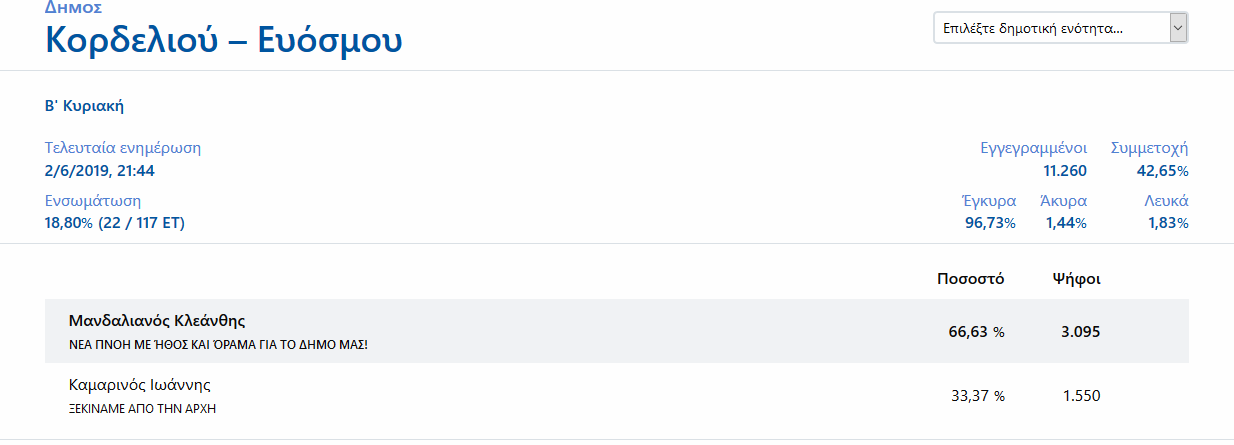Click the '66,63 %' percentage of Μανδαλιανός
Screen dimensions: 1234x445
point(976,331)
